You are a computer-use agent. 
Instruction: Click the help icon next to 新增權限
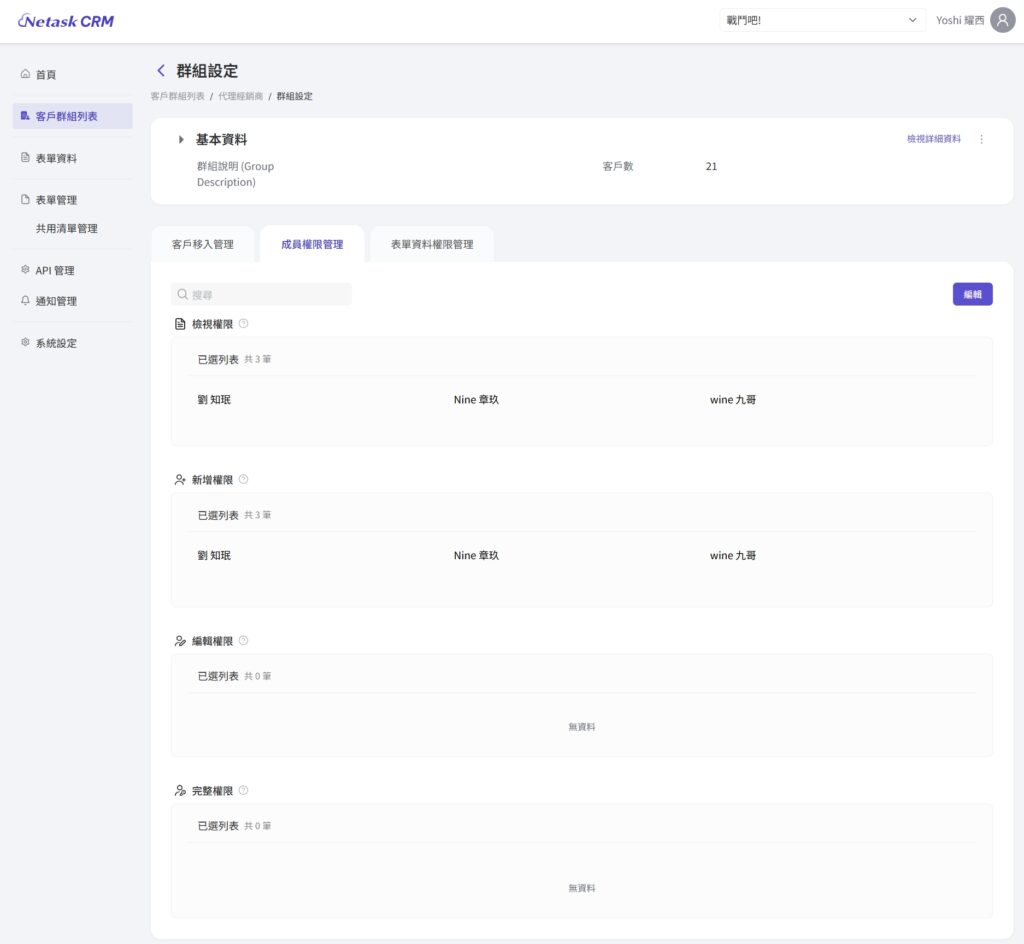coord(244,480)
